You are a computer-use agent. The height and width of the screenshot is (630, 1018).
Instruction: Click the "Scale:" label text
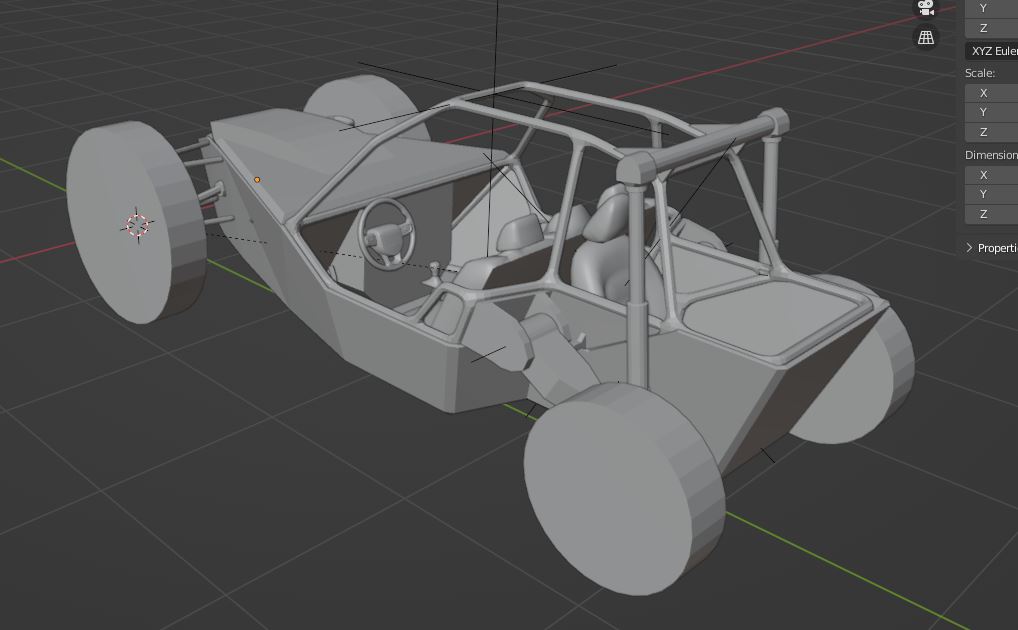tap(980, 73)
